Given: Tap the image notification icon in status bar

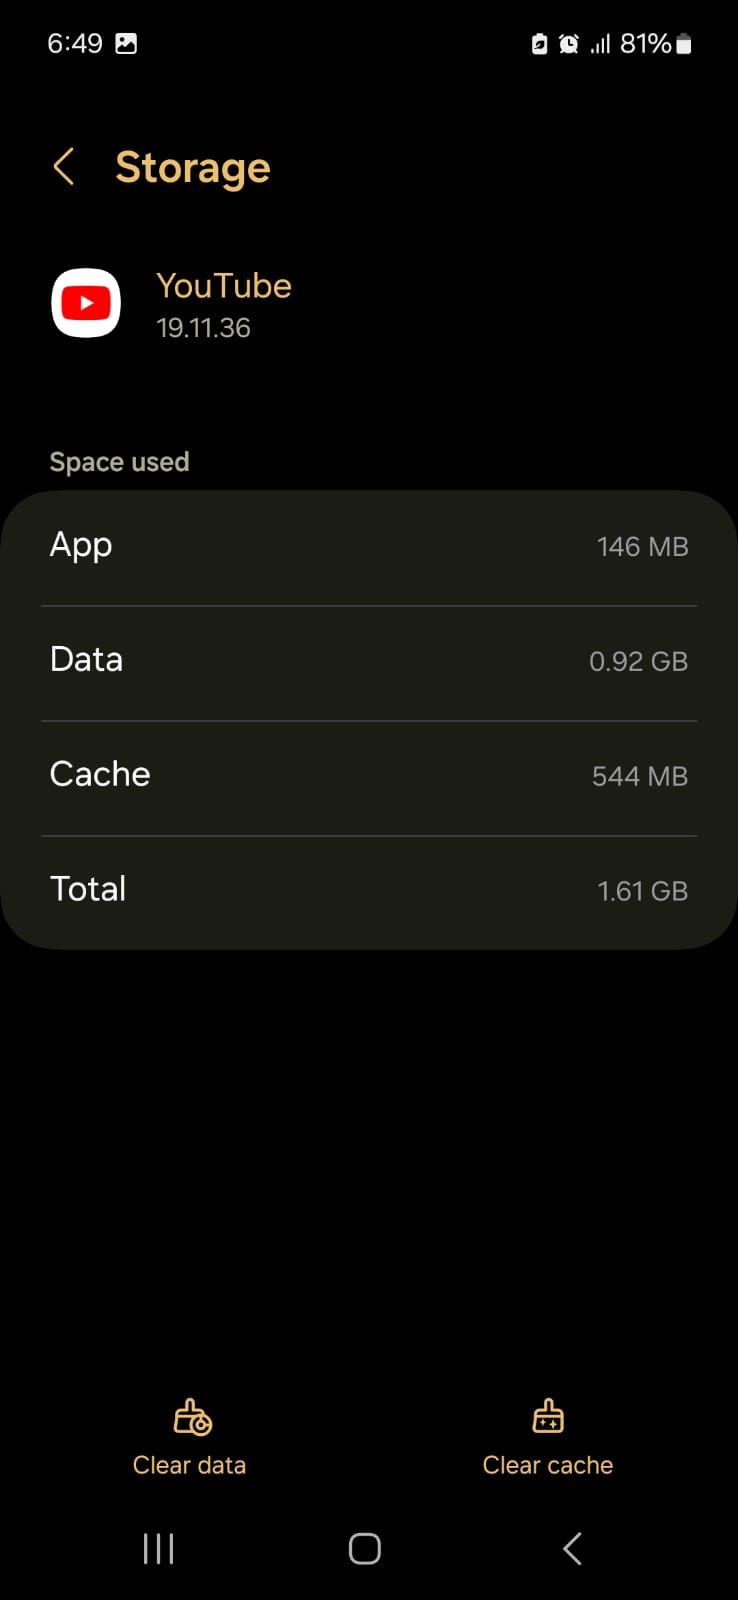Looking at the screenshot, I should tap(126, 44).
